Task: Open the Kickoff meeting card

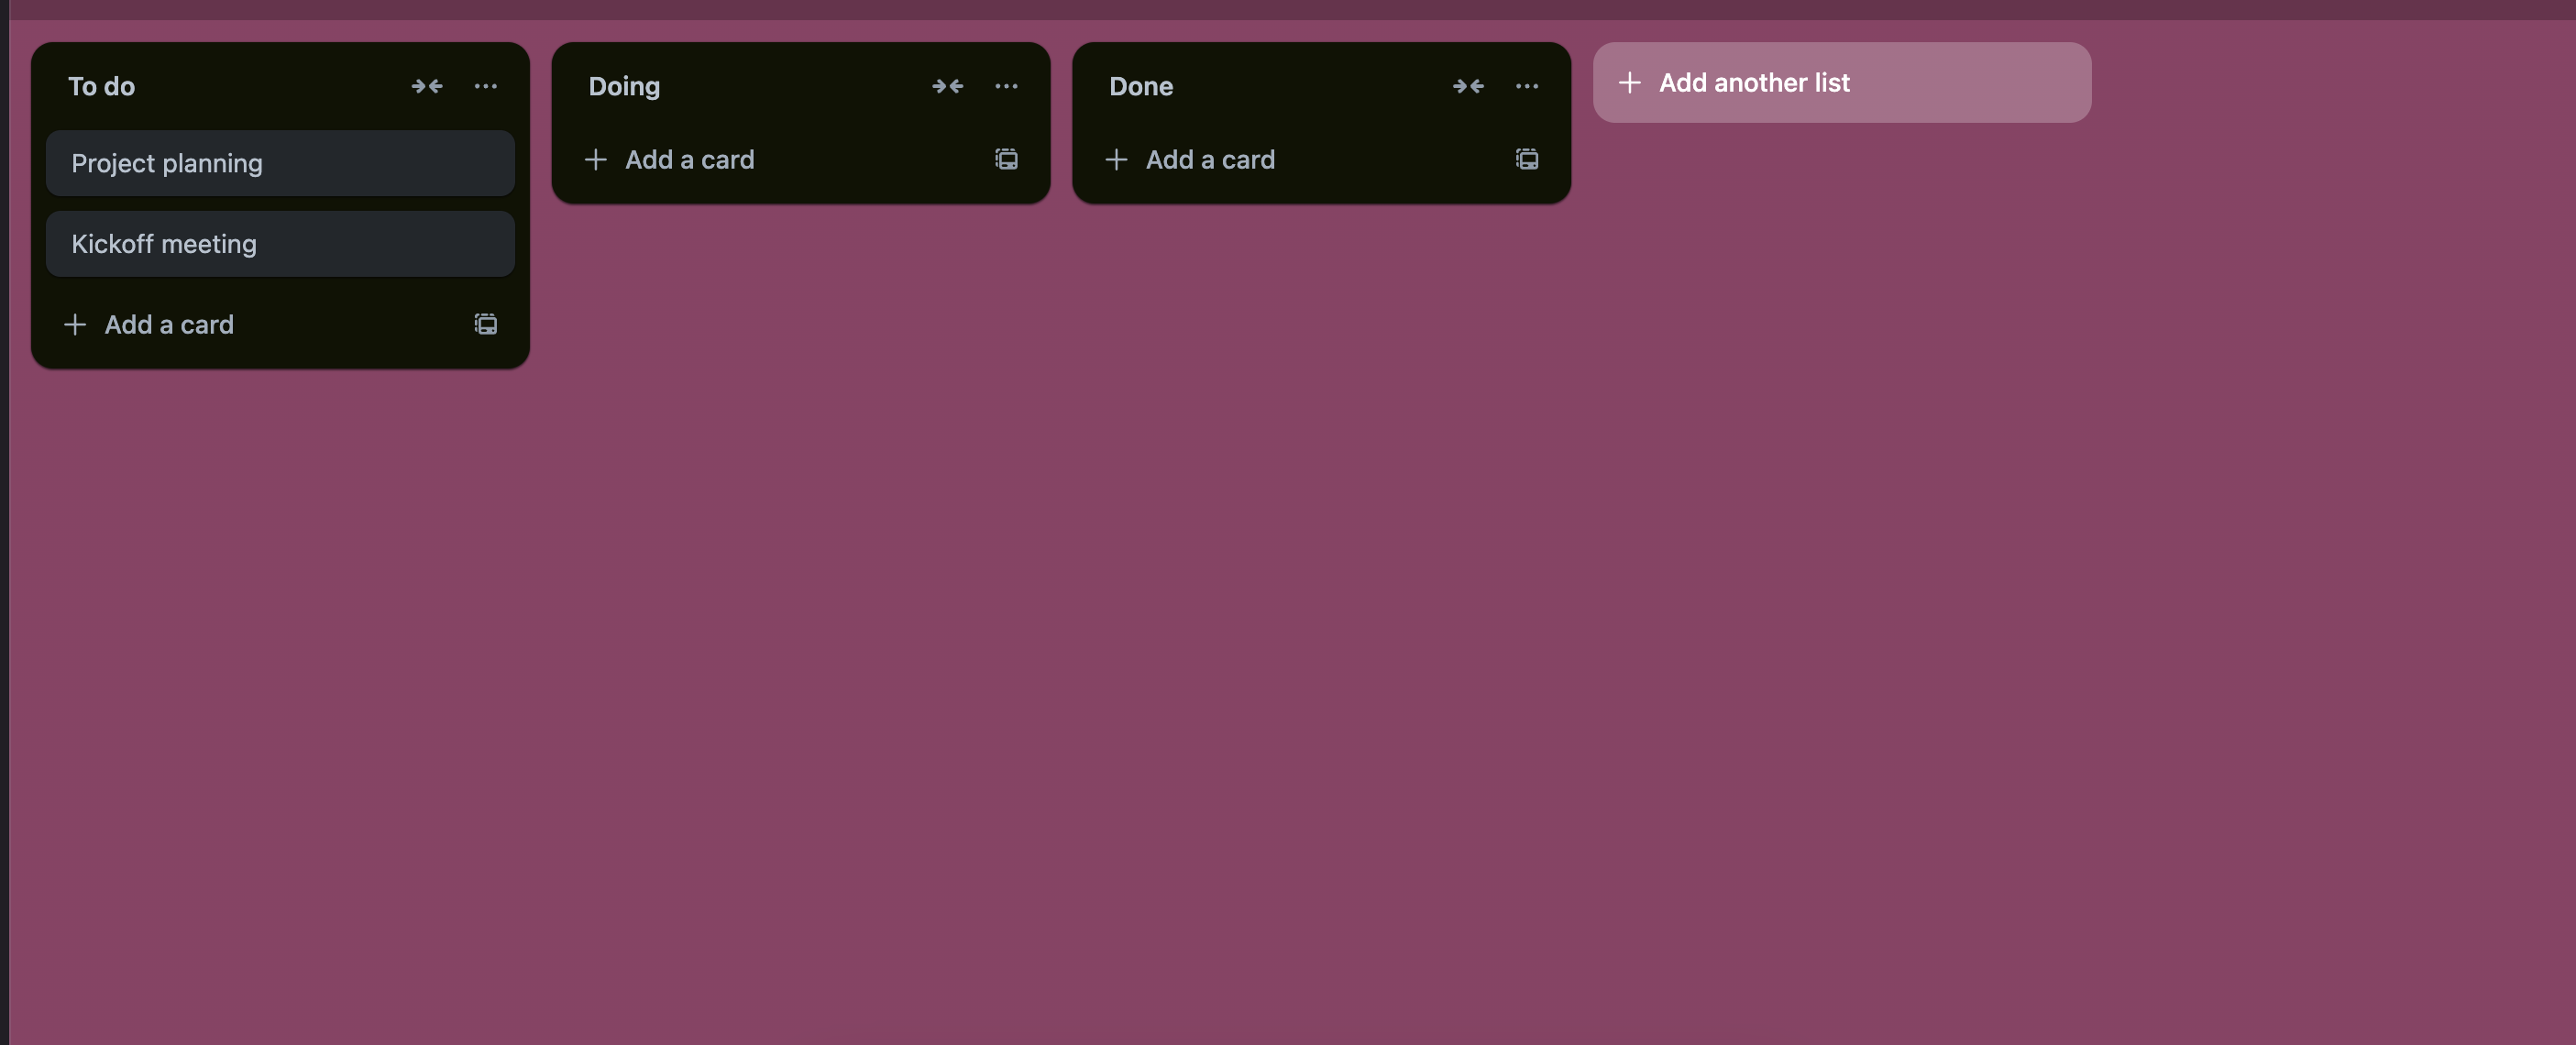Action: (280, 244)
